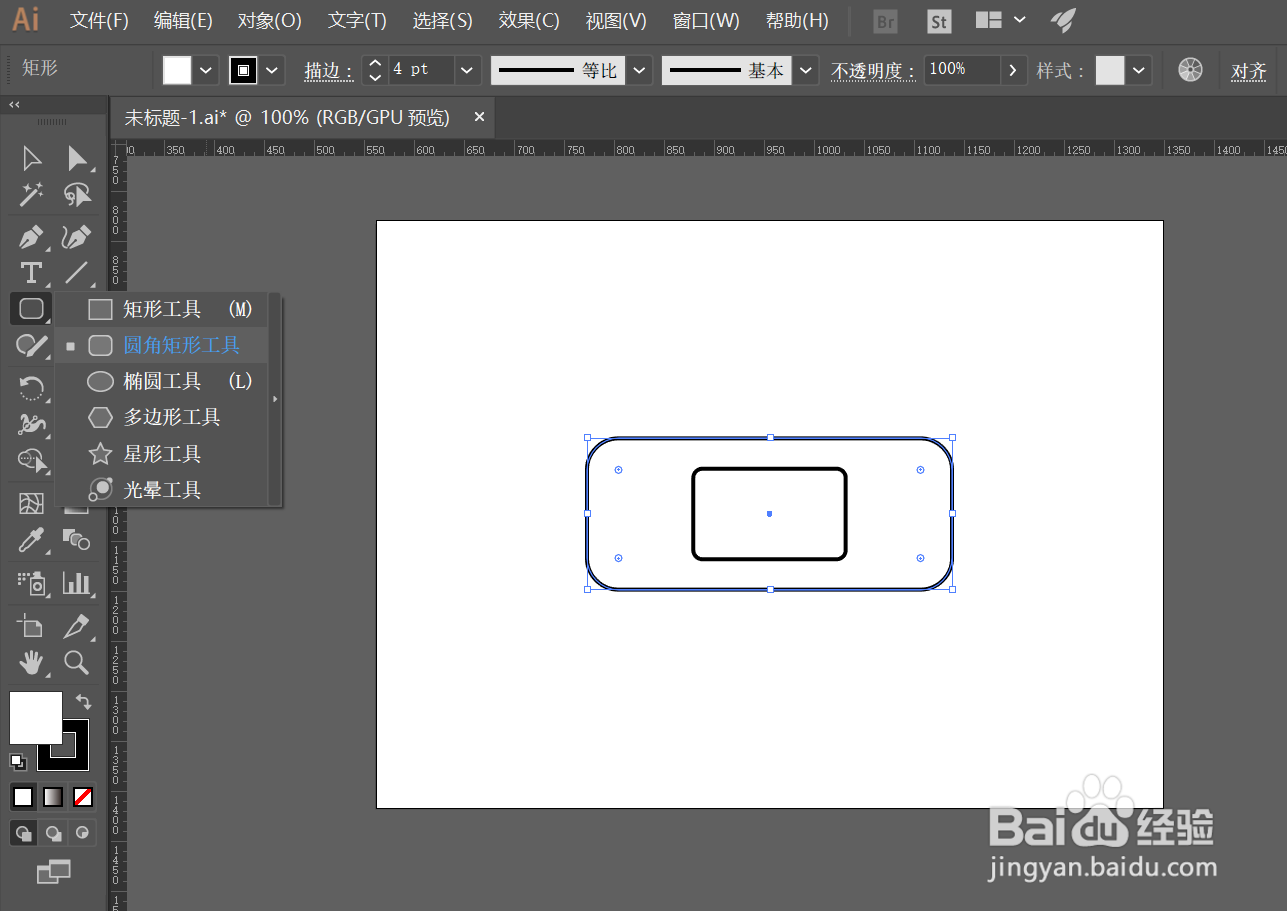Open Adobe Stock via St icon
This screenshot has height=911, width=1287.
click(x=939, y=21)
